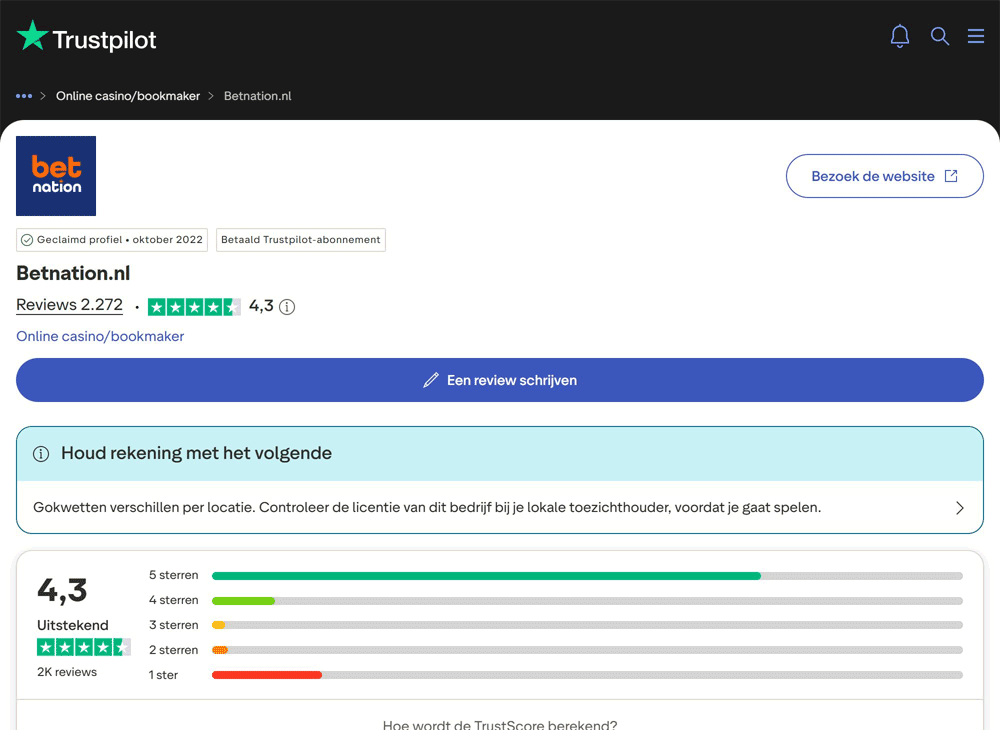Image resolution: width=1000 pixels, height=730 pixels.
Task: Open the blue Online casino/bookmaker category link
Action: click(100, 337)
